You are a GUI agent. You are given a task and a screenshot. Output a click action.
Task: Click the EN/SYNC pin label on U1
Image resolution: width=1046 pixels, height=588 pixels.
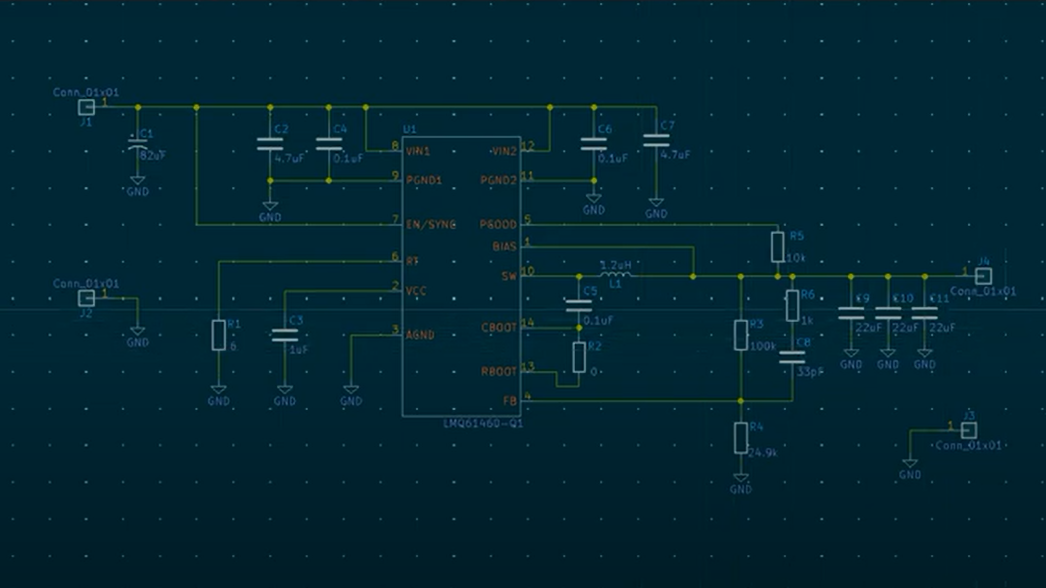(x=431, y=224)
